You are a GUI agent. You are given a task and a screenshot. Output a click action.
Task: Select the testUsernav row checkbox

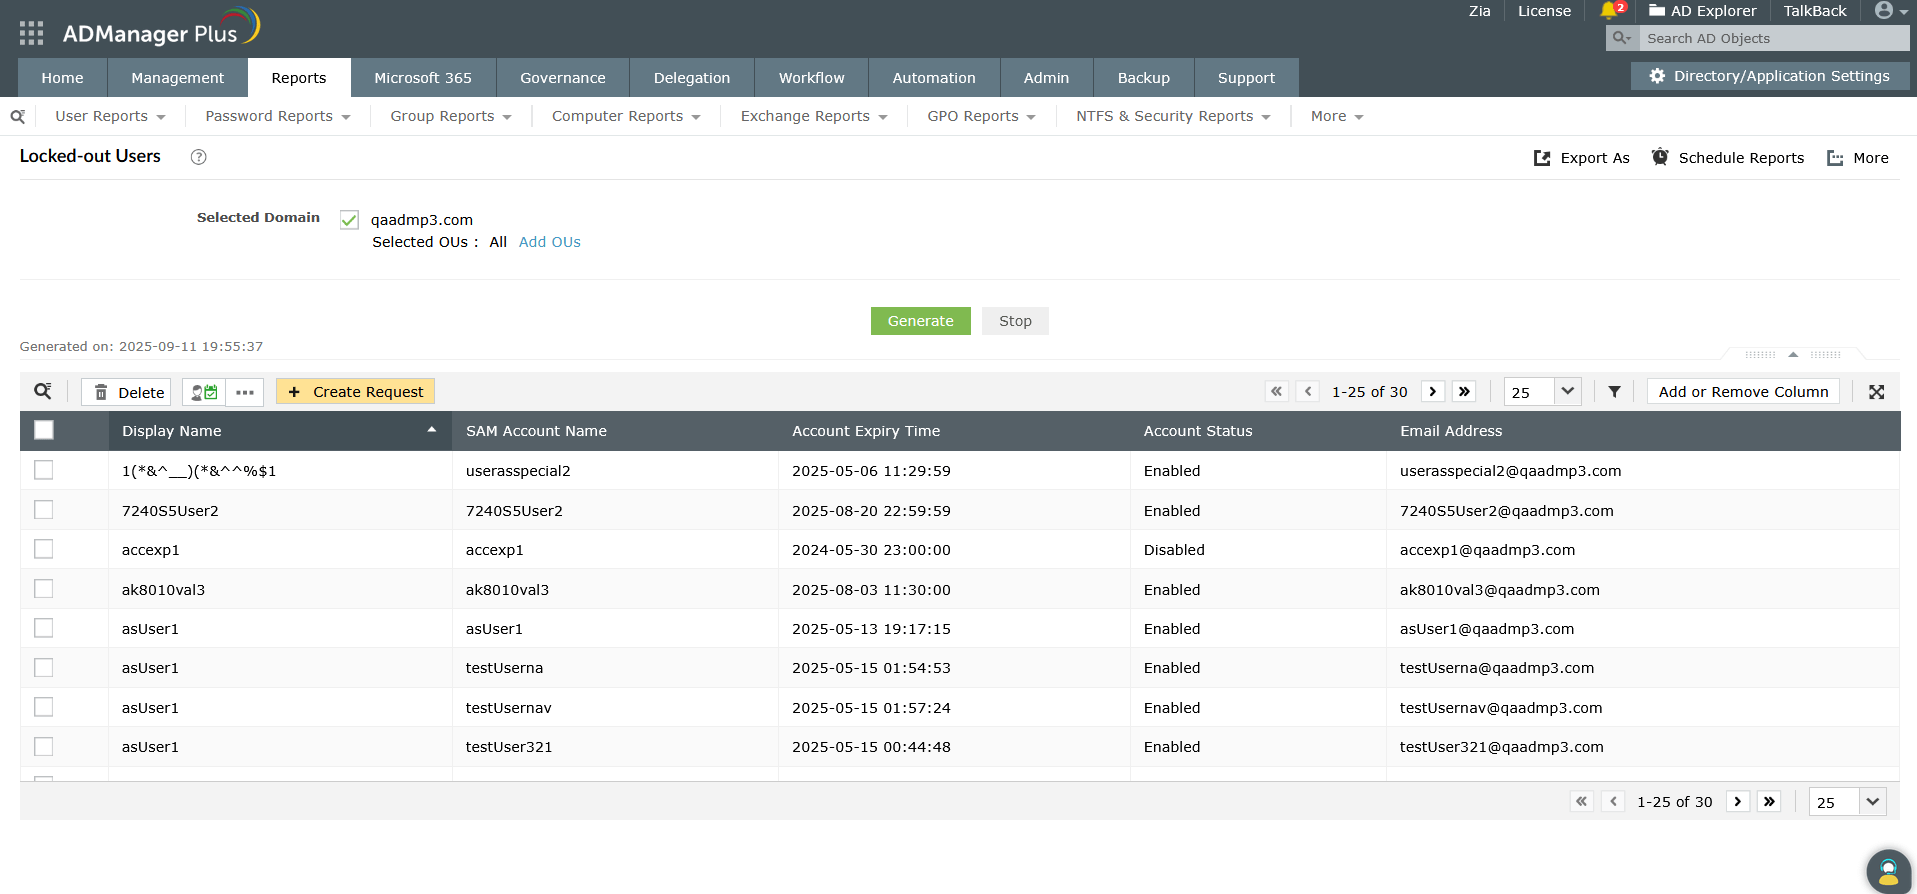point(44,707)
